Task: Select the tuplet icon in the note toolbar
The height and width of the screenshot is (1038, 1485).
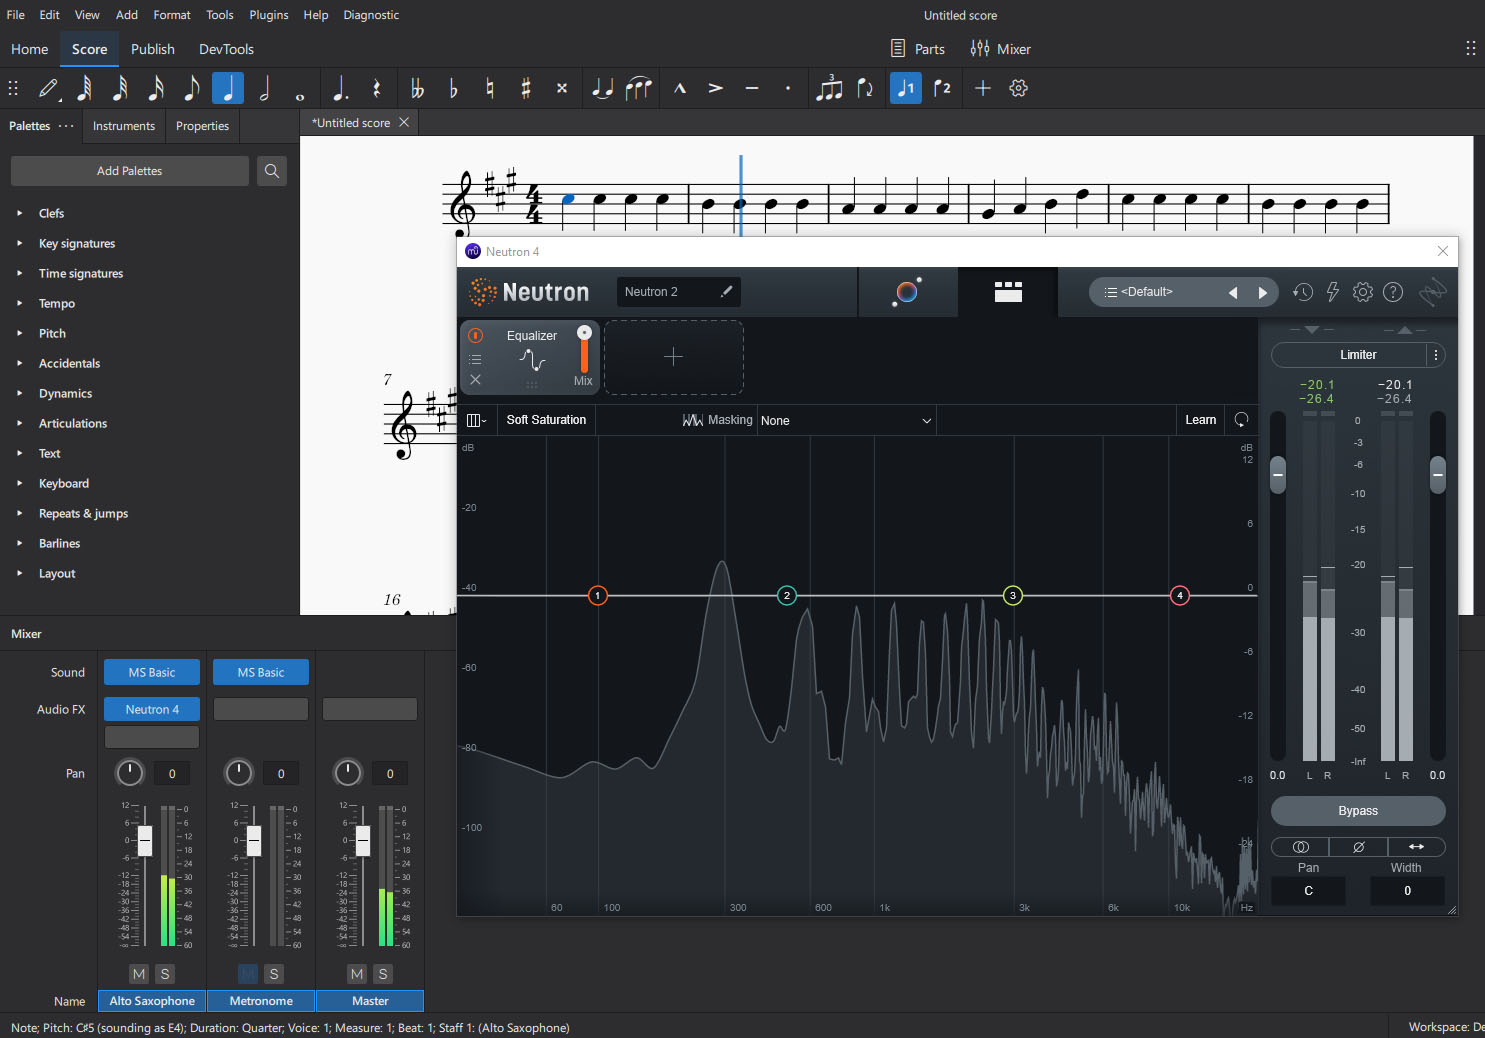Action: 829,88
